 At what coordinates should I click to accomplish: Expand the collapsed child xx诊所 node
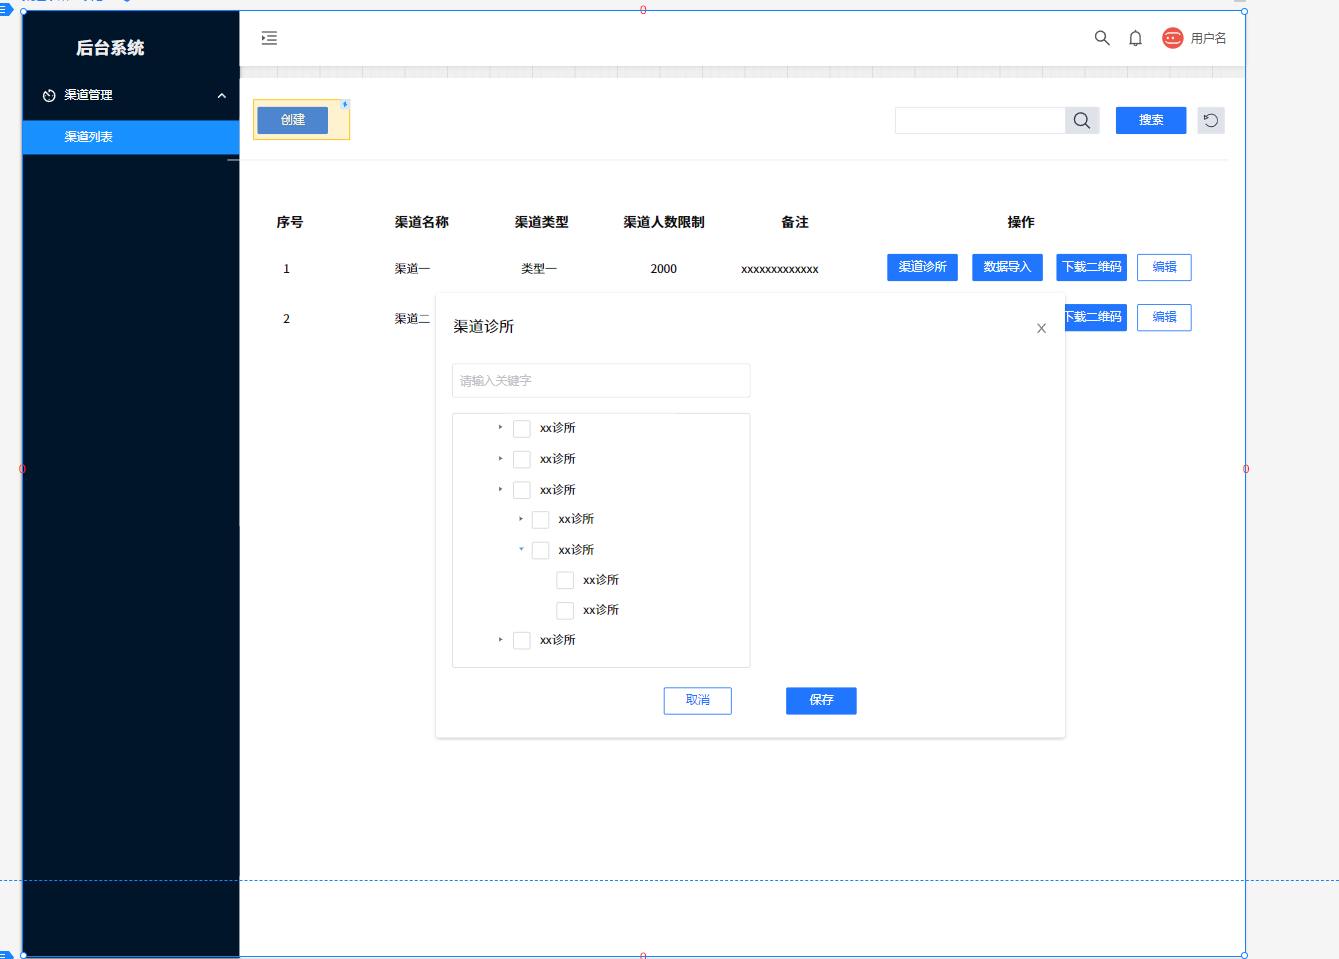(521, 518)
